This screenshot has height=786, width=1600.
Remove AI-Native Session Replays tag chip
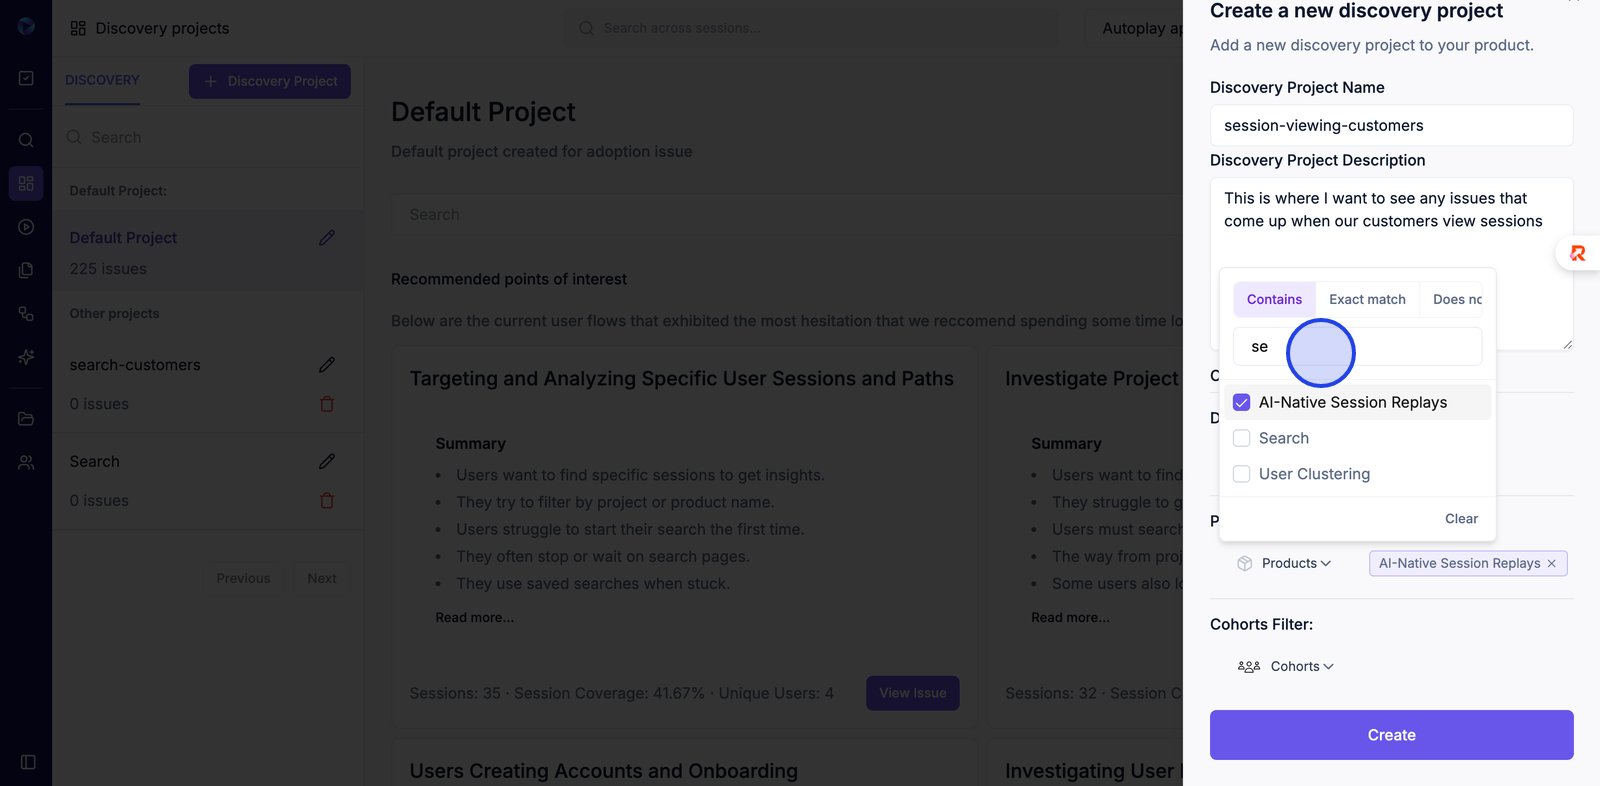point(1552,564)
